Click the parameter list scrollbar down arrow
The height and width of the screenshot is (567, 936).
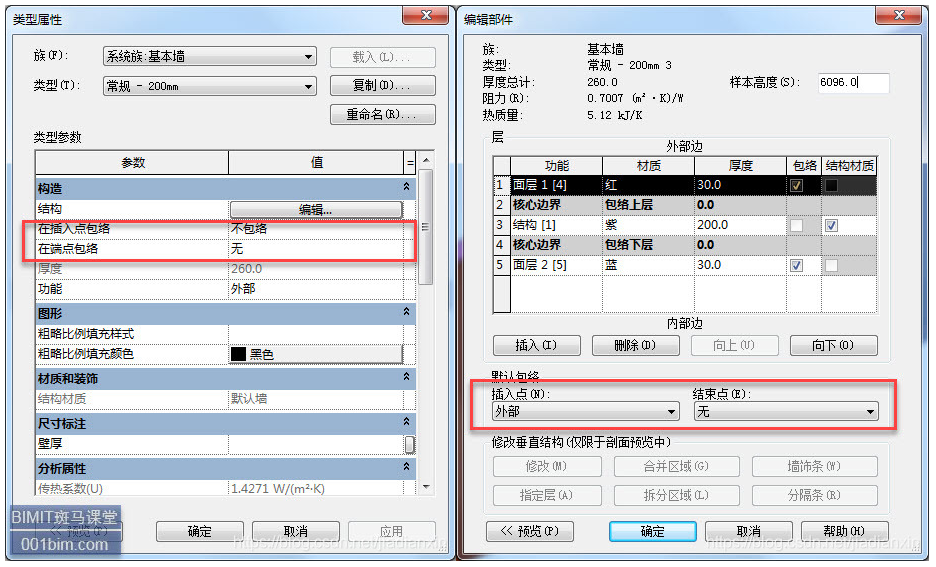426,487
